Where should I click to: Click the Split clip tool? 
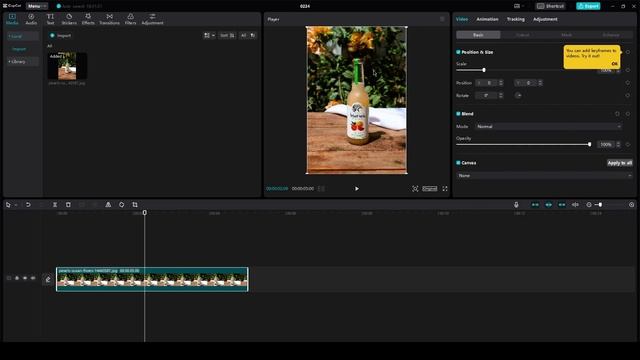coord(55,204)
